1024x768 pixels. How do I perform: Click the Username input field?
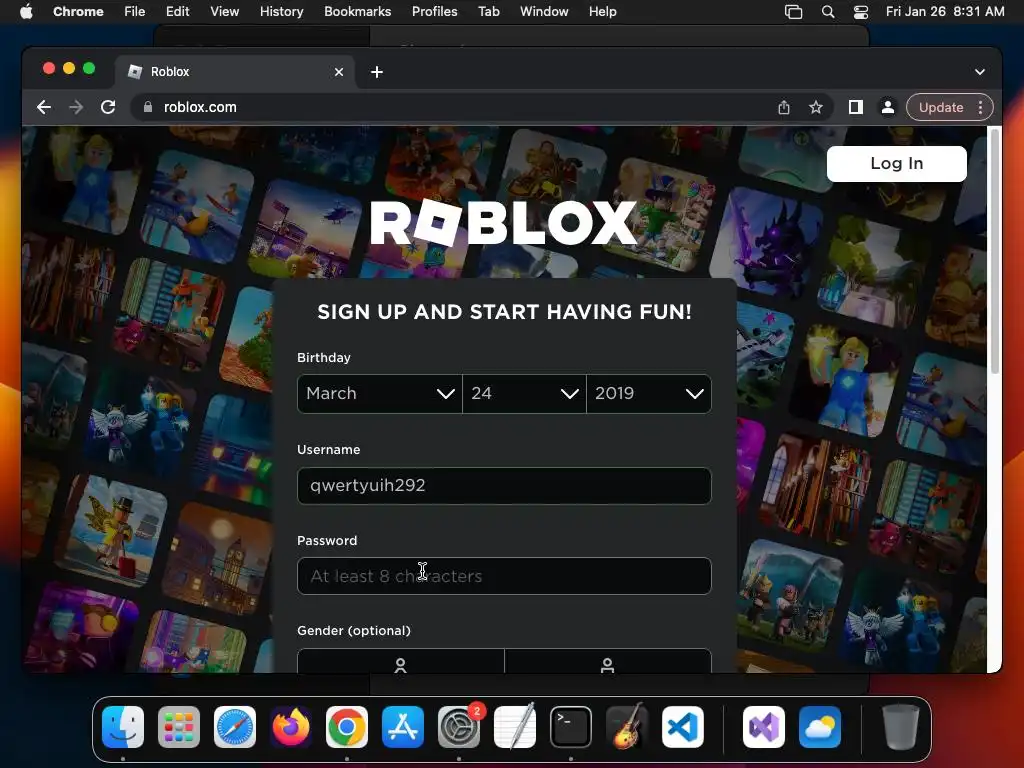point(504,485)
